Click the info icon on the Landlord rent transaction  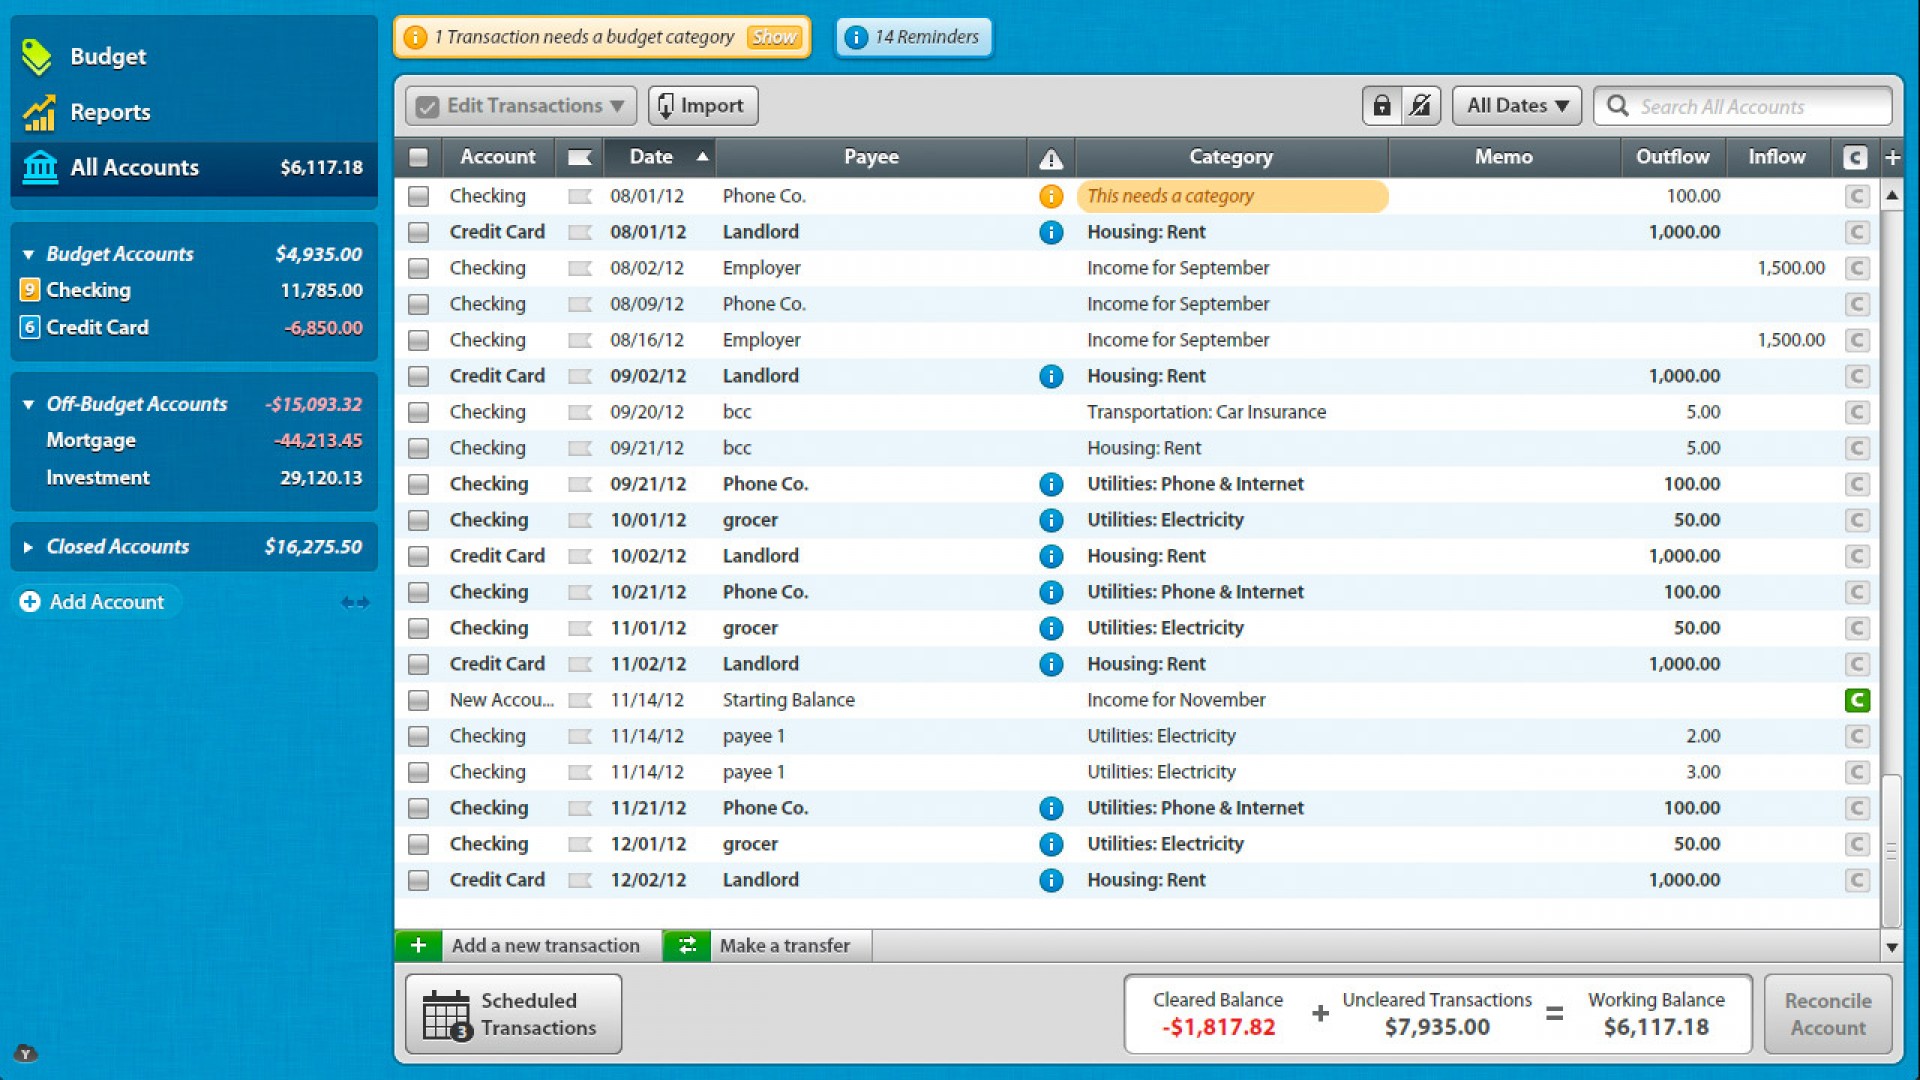click(x=1051, y=232)
